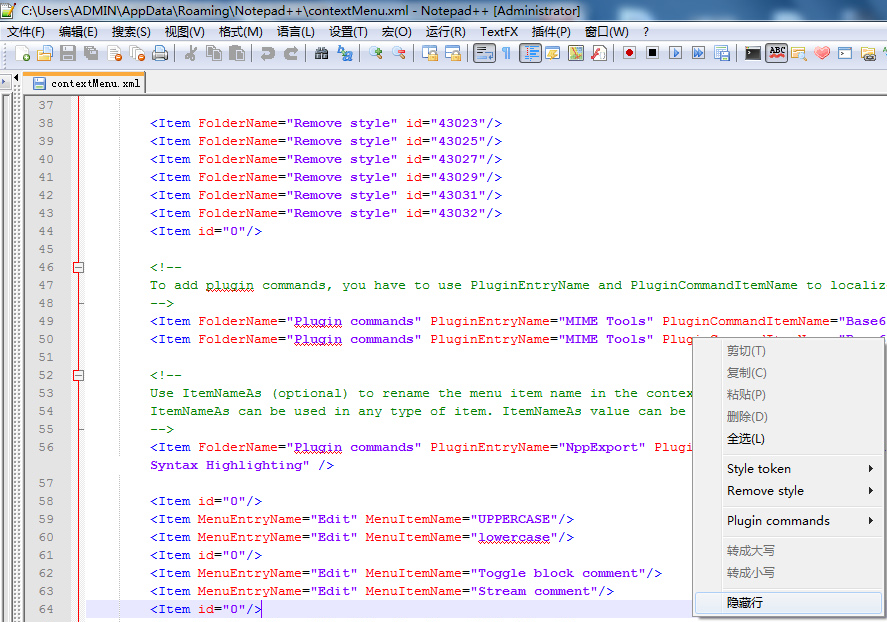Screen dimensions: 887x622
Task: Toggle the Word wrap toolbar button
Action: [484, 53]
